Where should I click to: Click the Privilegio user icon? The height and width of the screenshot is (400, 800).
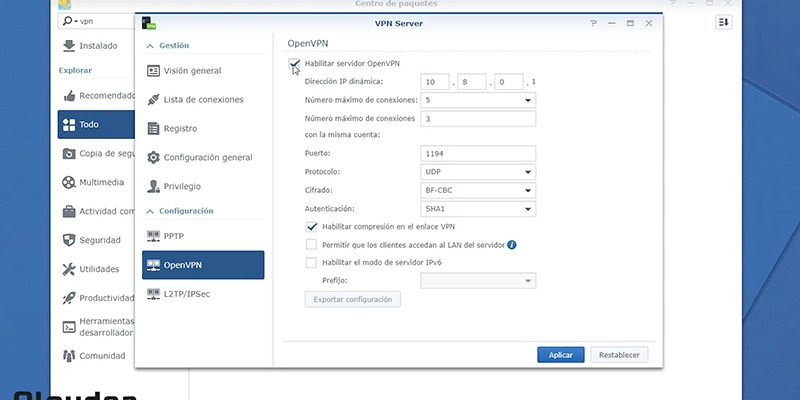[x=153, y=187]
